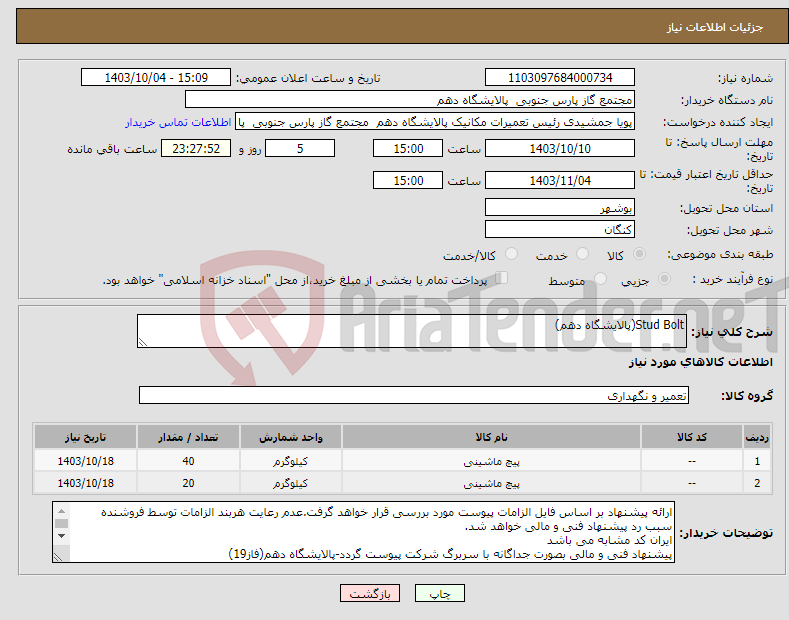Screen dimensions: 789x620
Task: Open buyer contact info link
Action: click(178, 122)
